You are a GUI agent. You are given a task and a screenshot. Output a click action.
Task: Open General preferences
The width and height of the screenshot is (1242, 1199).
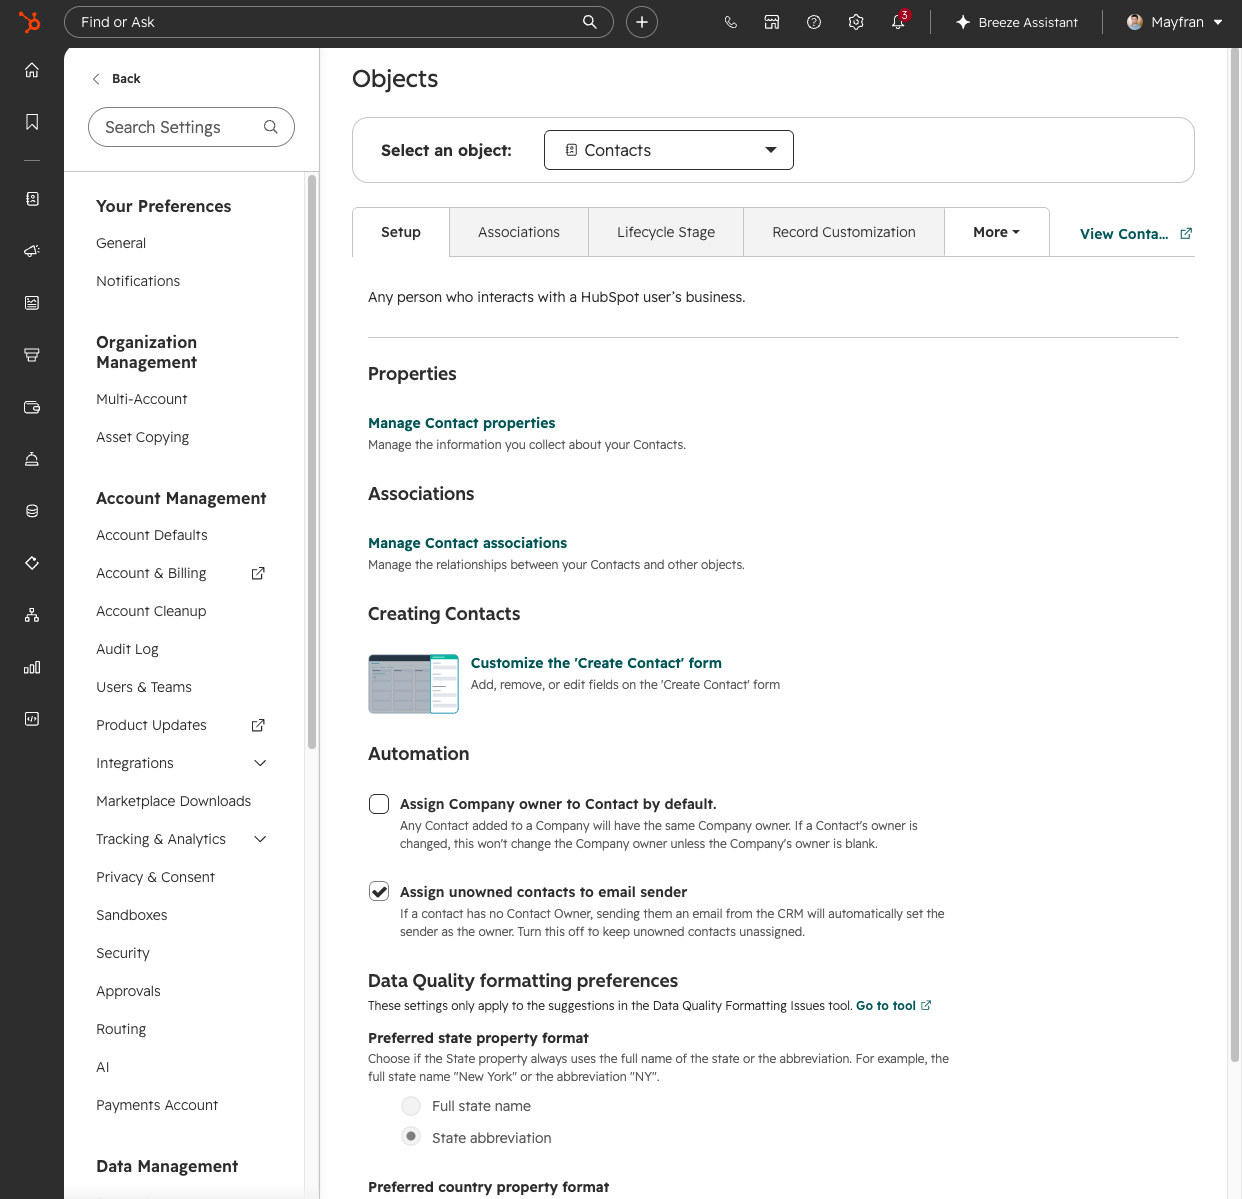(121, 243)
